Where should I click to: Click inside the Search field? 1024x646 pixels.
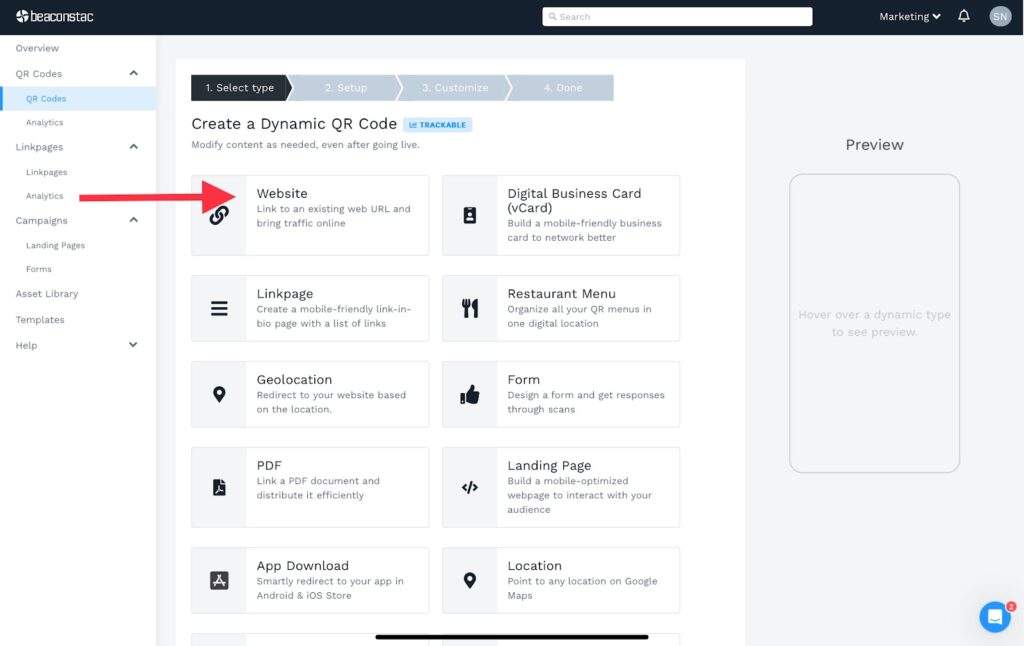pos(676,16)
